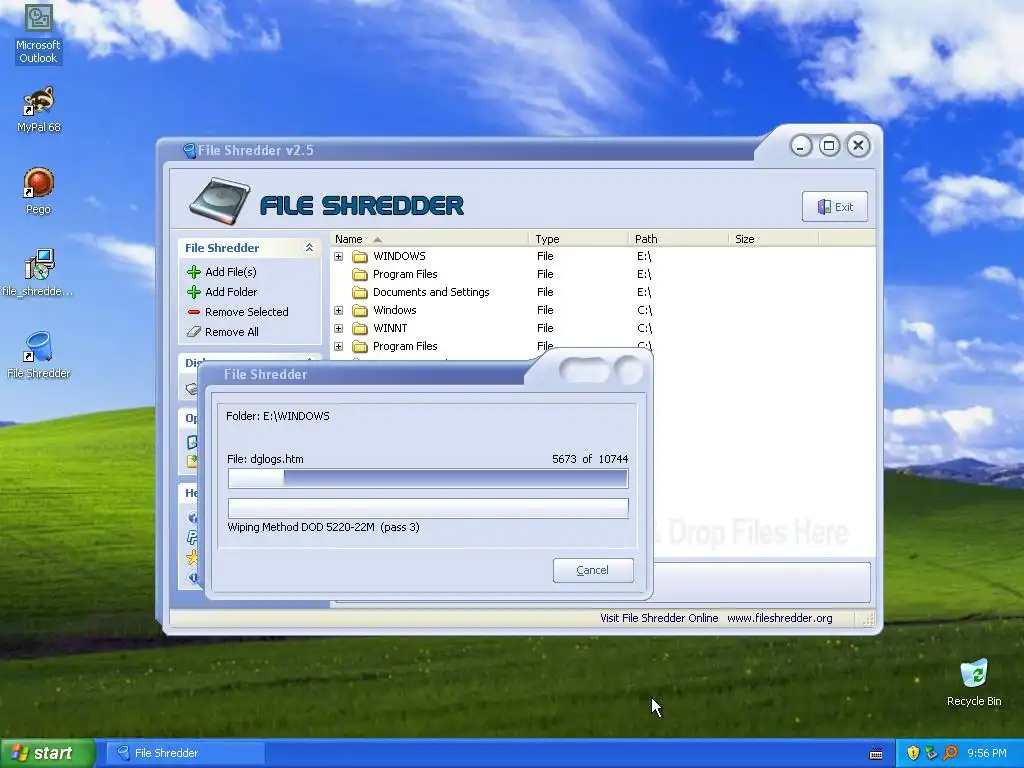Click the eraser Remove All icon

pyautogui.click(x=194, y=332)
